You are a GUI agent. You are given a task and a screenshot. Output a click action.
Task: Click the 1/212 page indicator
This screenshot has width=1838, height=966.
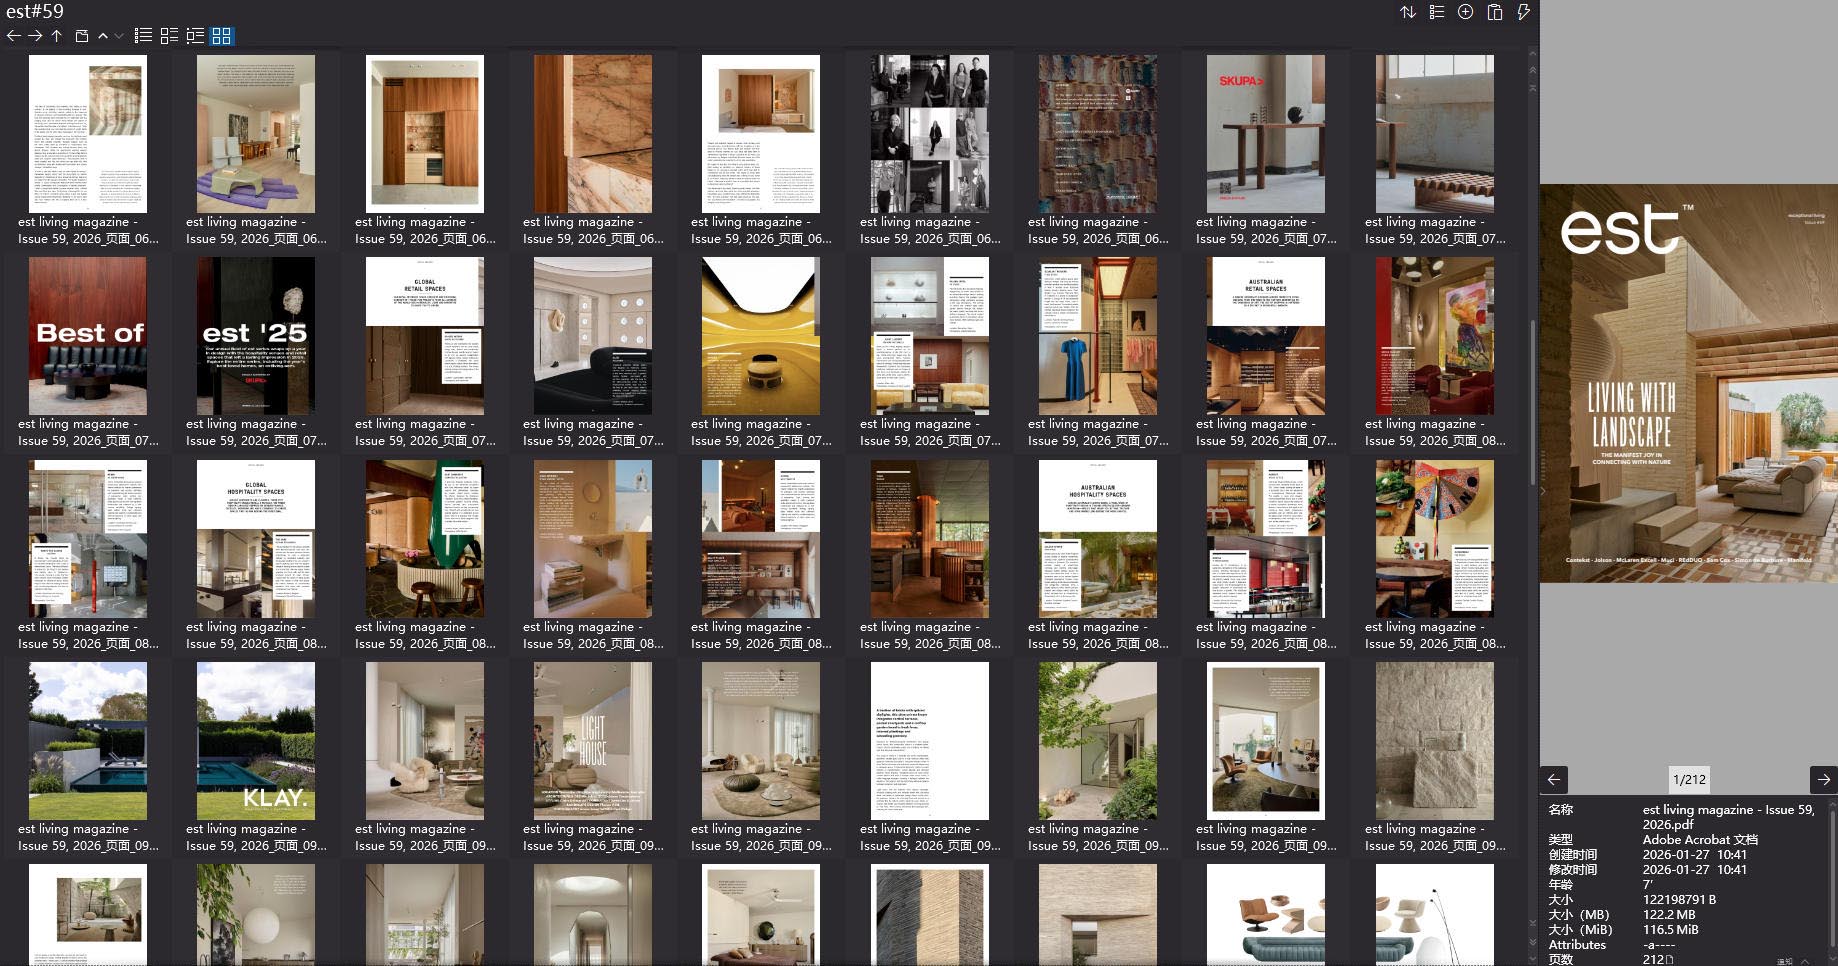(x=1688, y=779)
